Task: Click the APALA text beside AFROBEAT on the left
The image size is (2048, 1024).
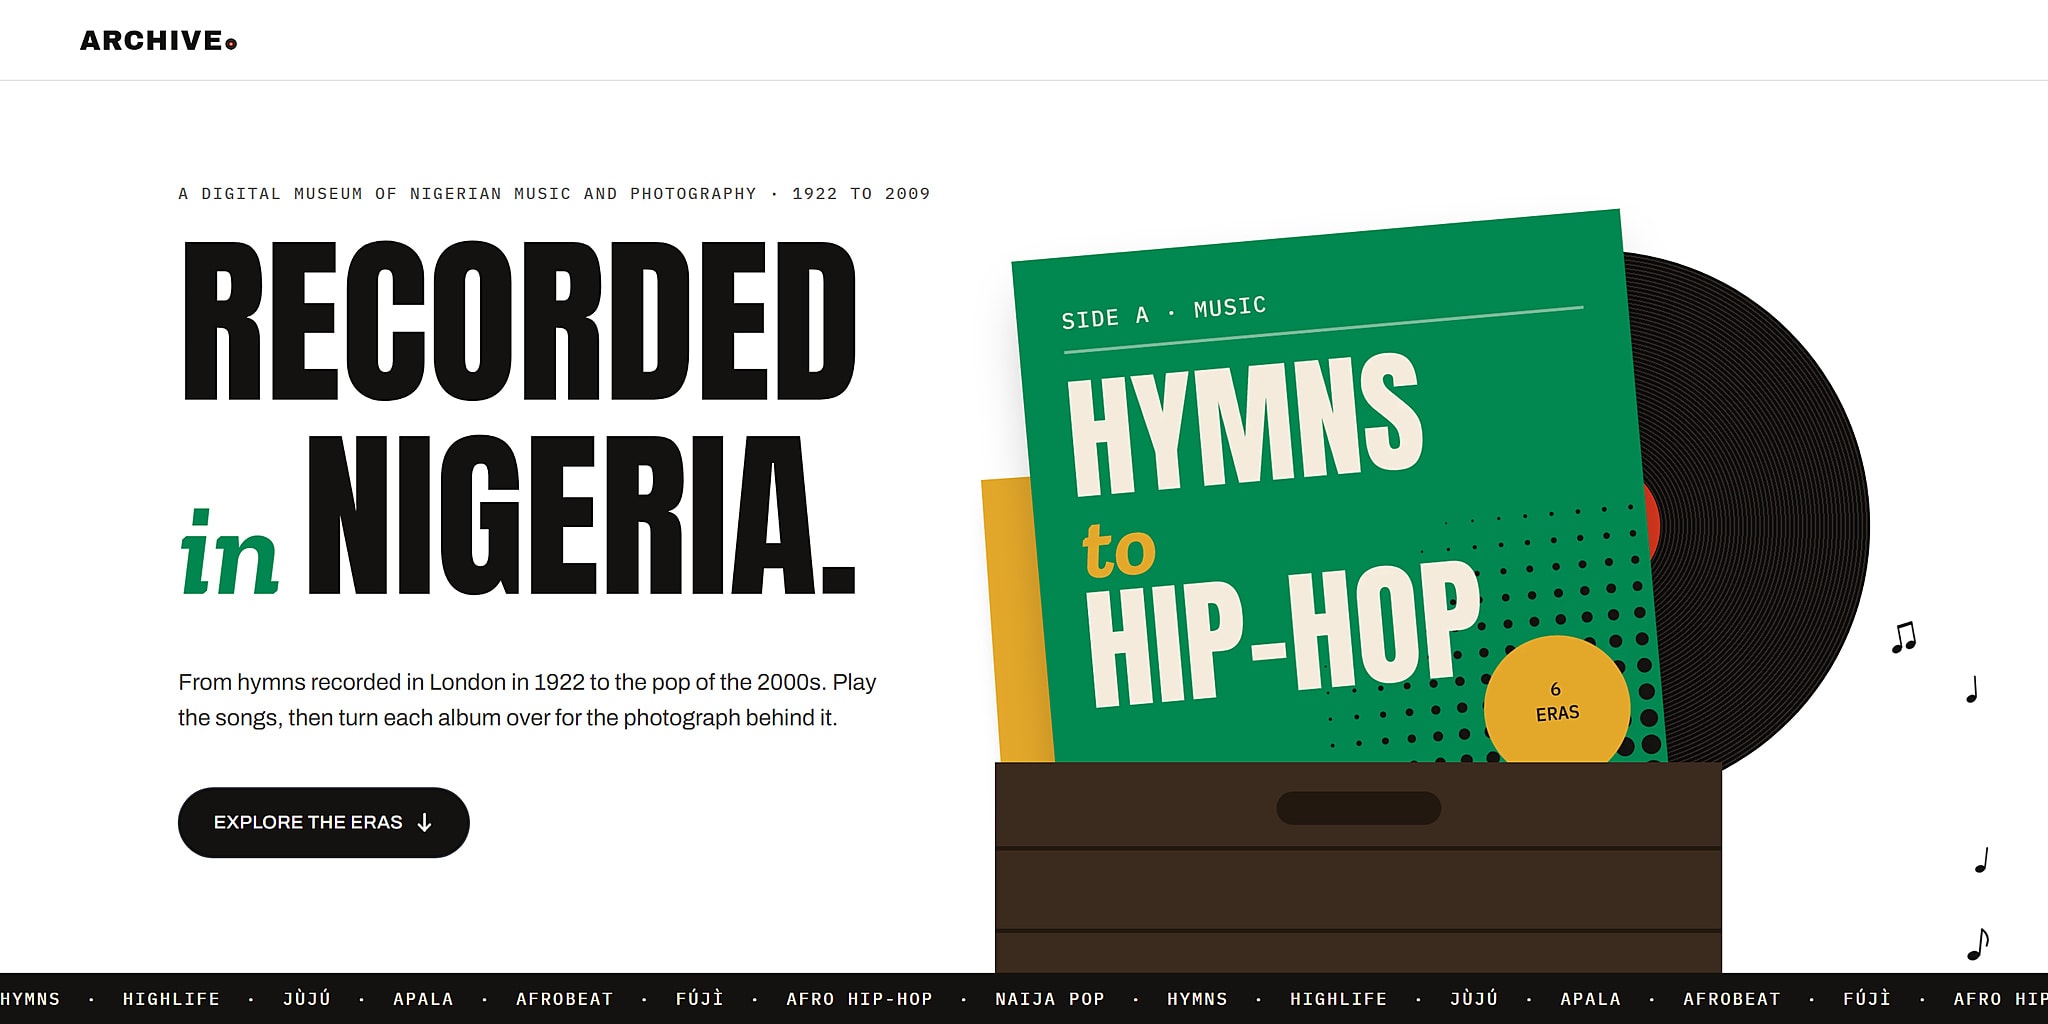Action: point(423,999)
